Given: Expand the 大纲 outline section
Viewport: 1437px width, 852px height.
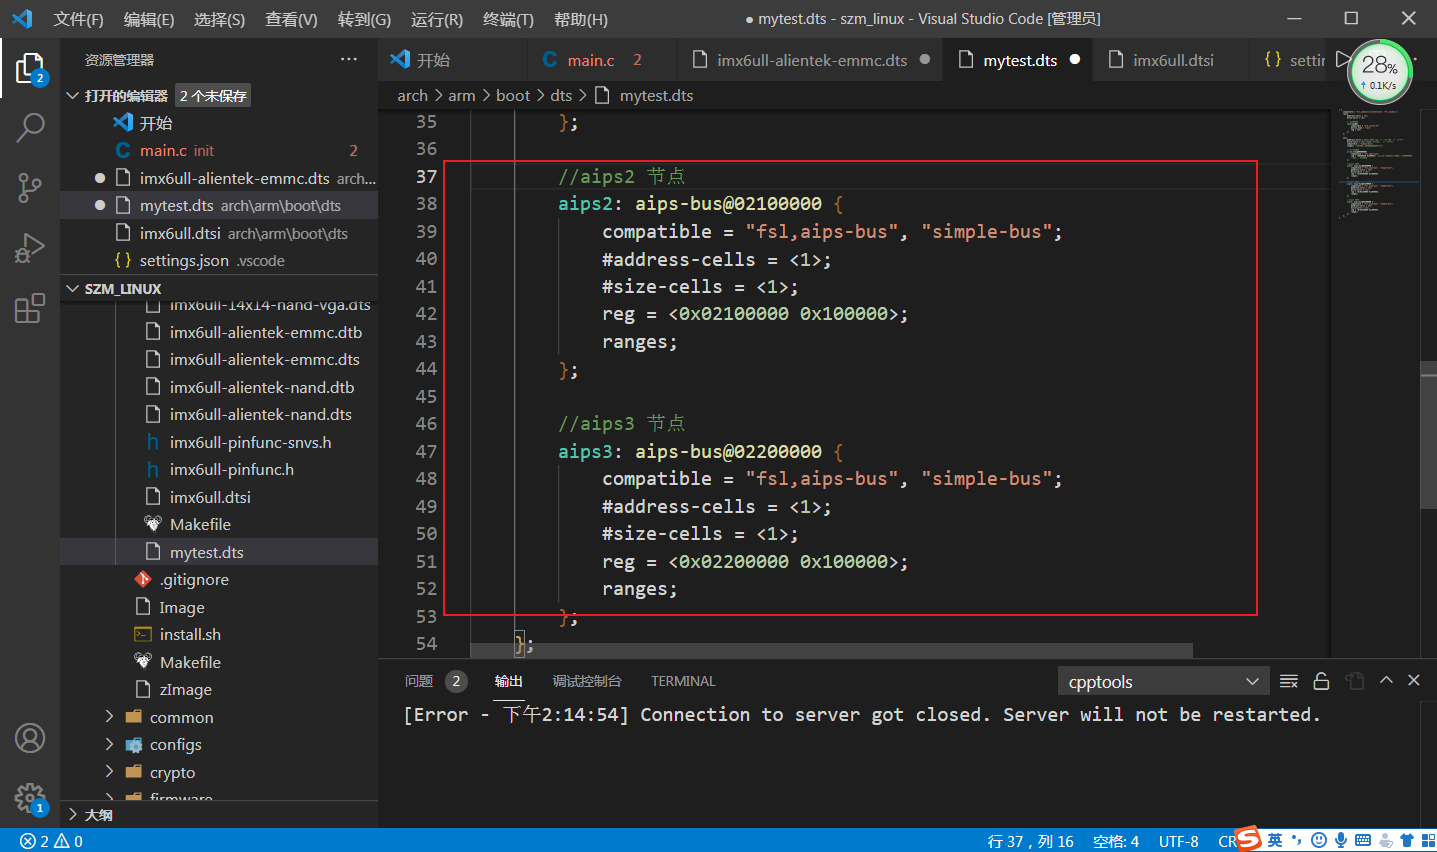Looking at the screenshot, I should (72, 814).
